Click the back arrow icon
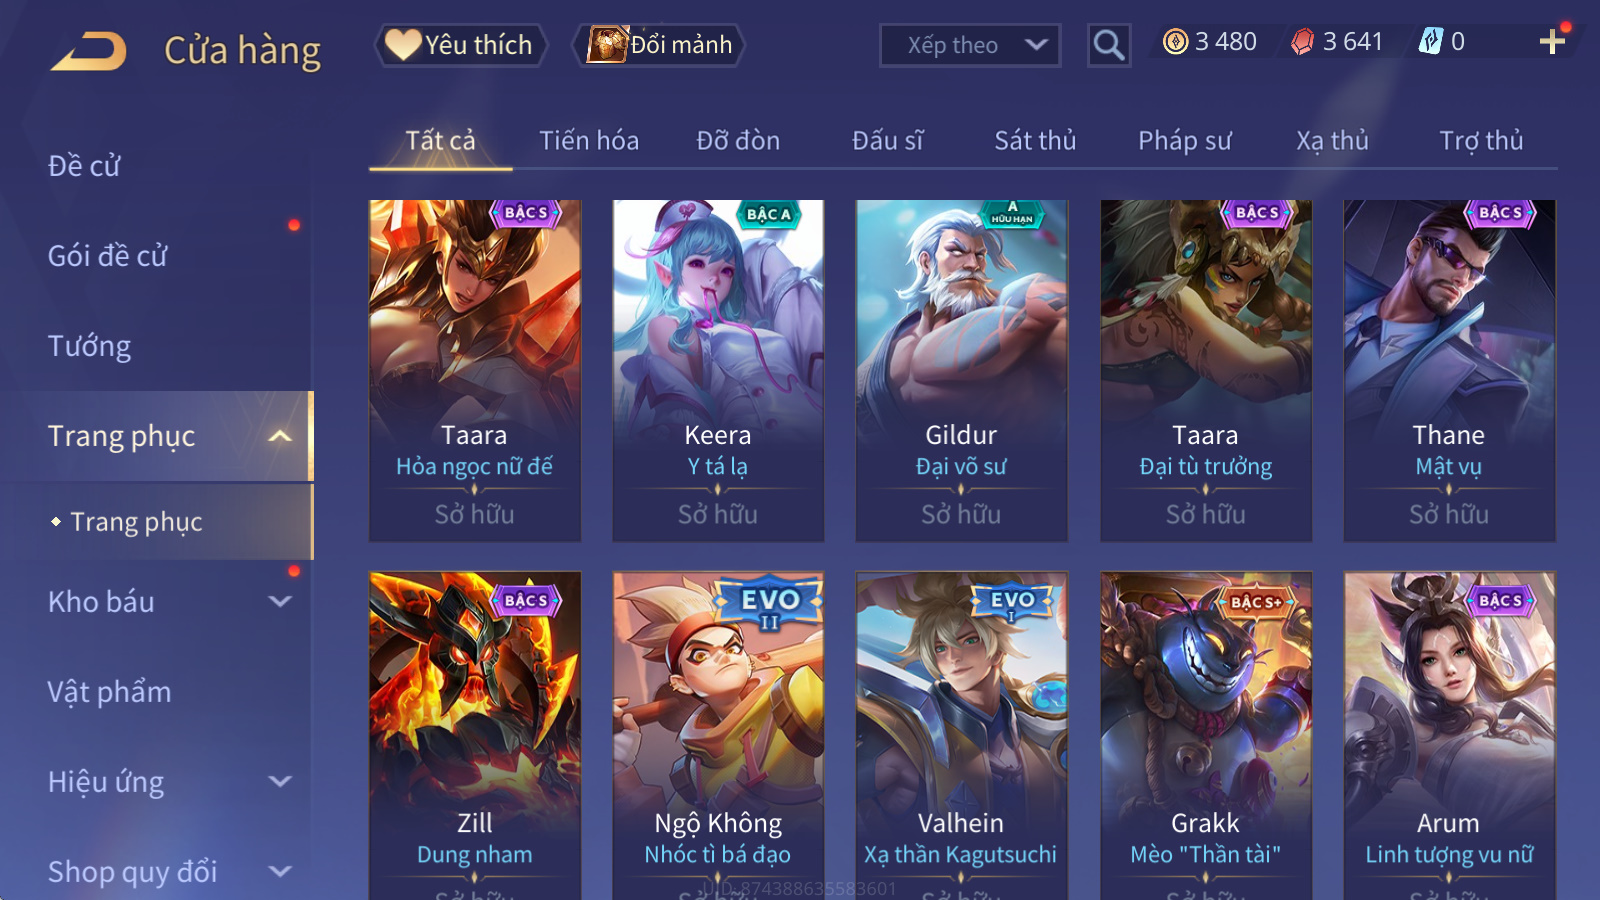 tap(89, 51)
